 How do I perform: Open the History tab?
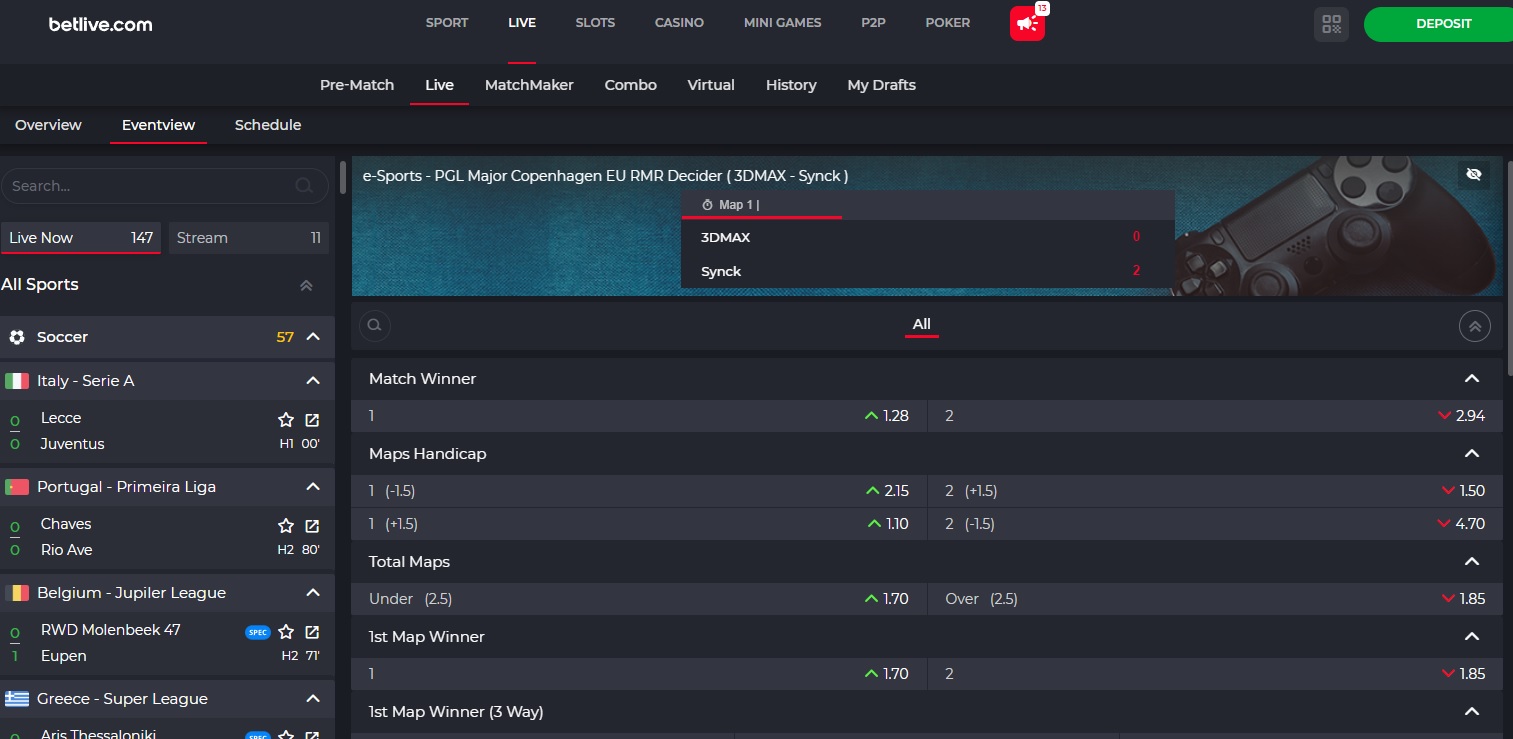791,85
